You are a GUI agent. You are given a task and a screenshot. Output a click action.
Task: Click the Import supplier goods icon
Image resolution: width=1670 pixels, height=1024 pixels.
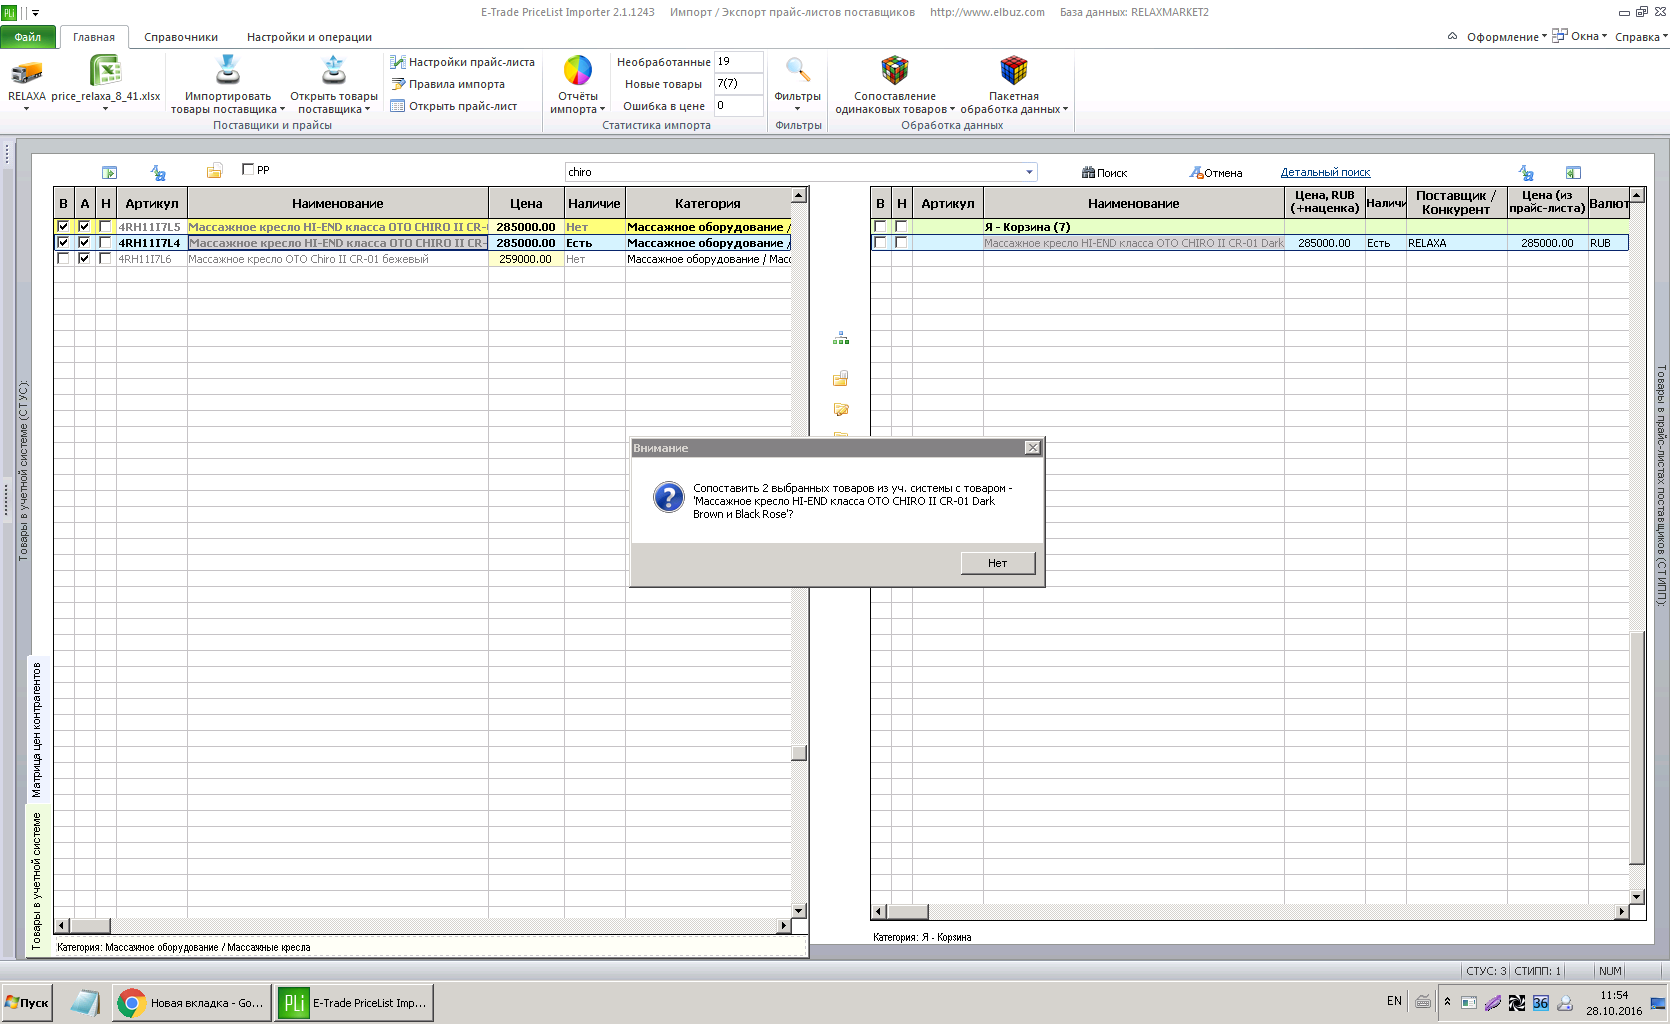point(228,70)
